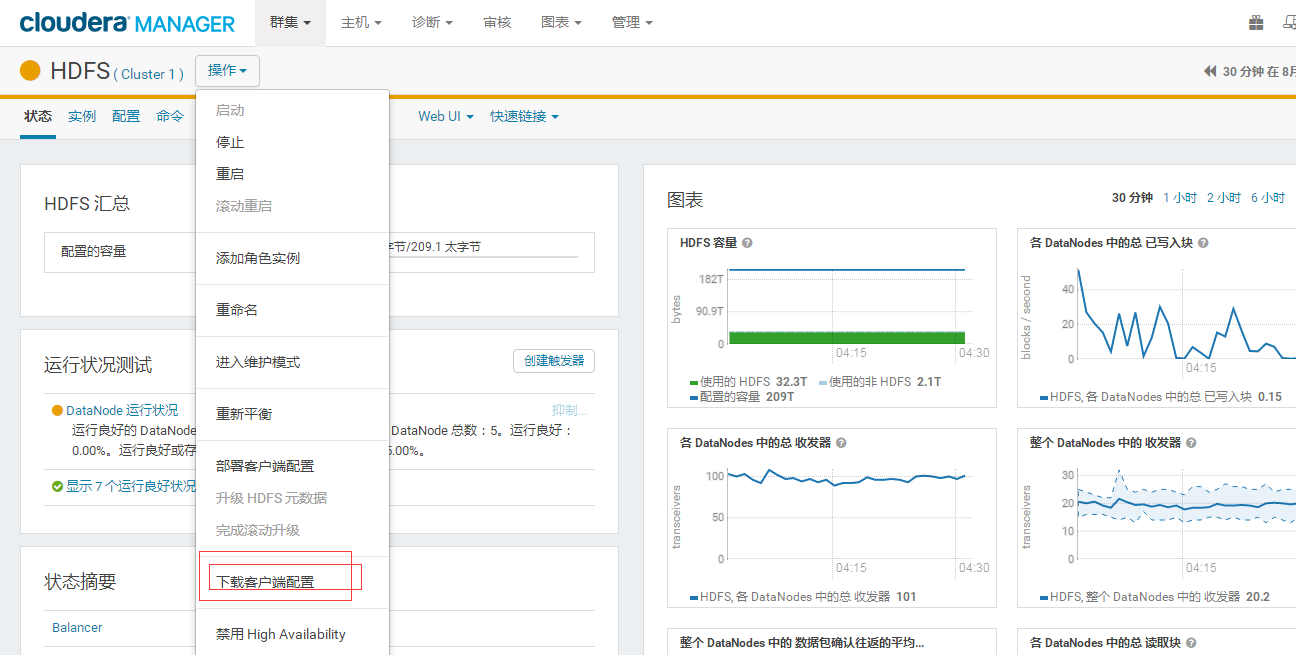
Task: Open the 诊断 dropdown menu
Action: [432, 22]
